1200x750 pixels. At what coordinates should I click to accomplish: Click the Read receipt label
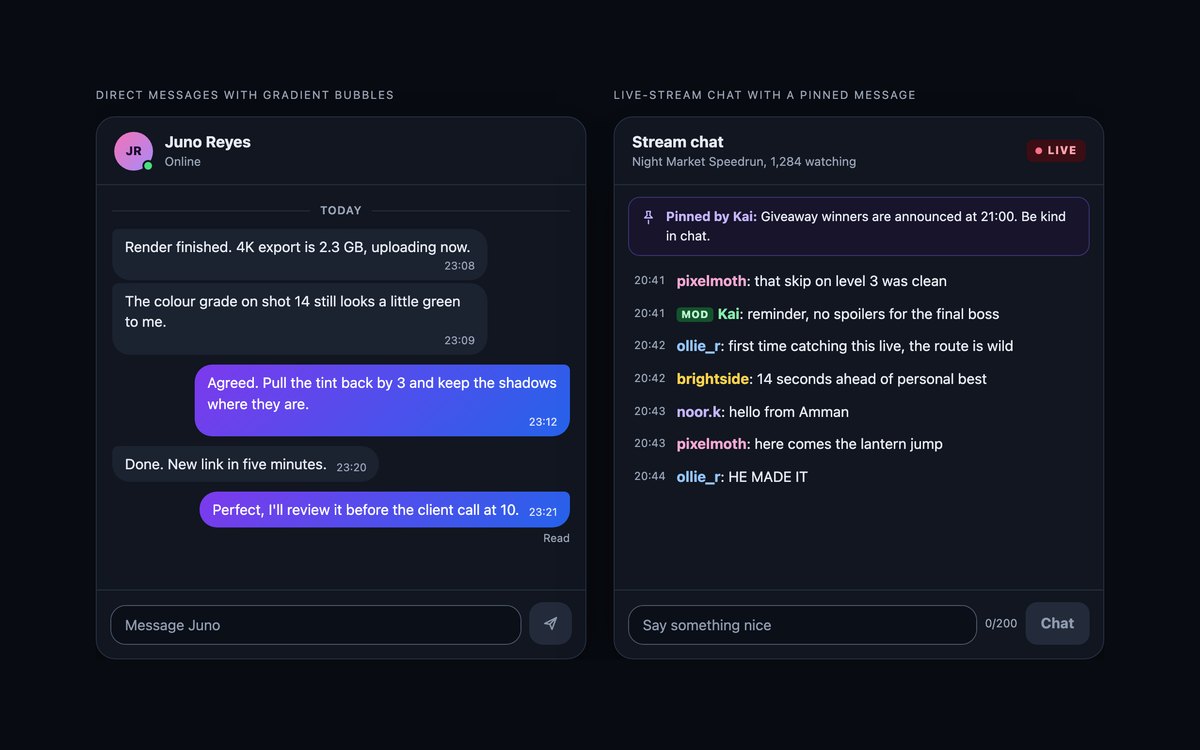tap(557, 538)
